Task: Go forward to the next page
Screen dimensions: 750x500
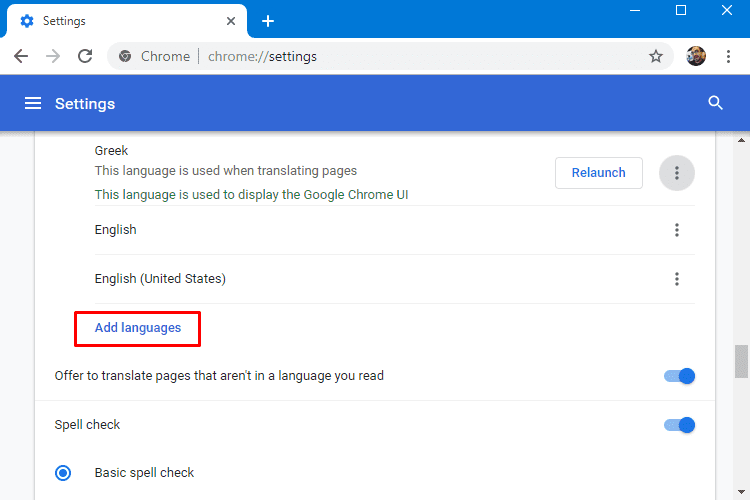Action: 53,56
